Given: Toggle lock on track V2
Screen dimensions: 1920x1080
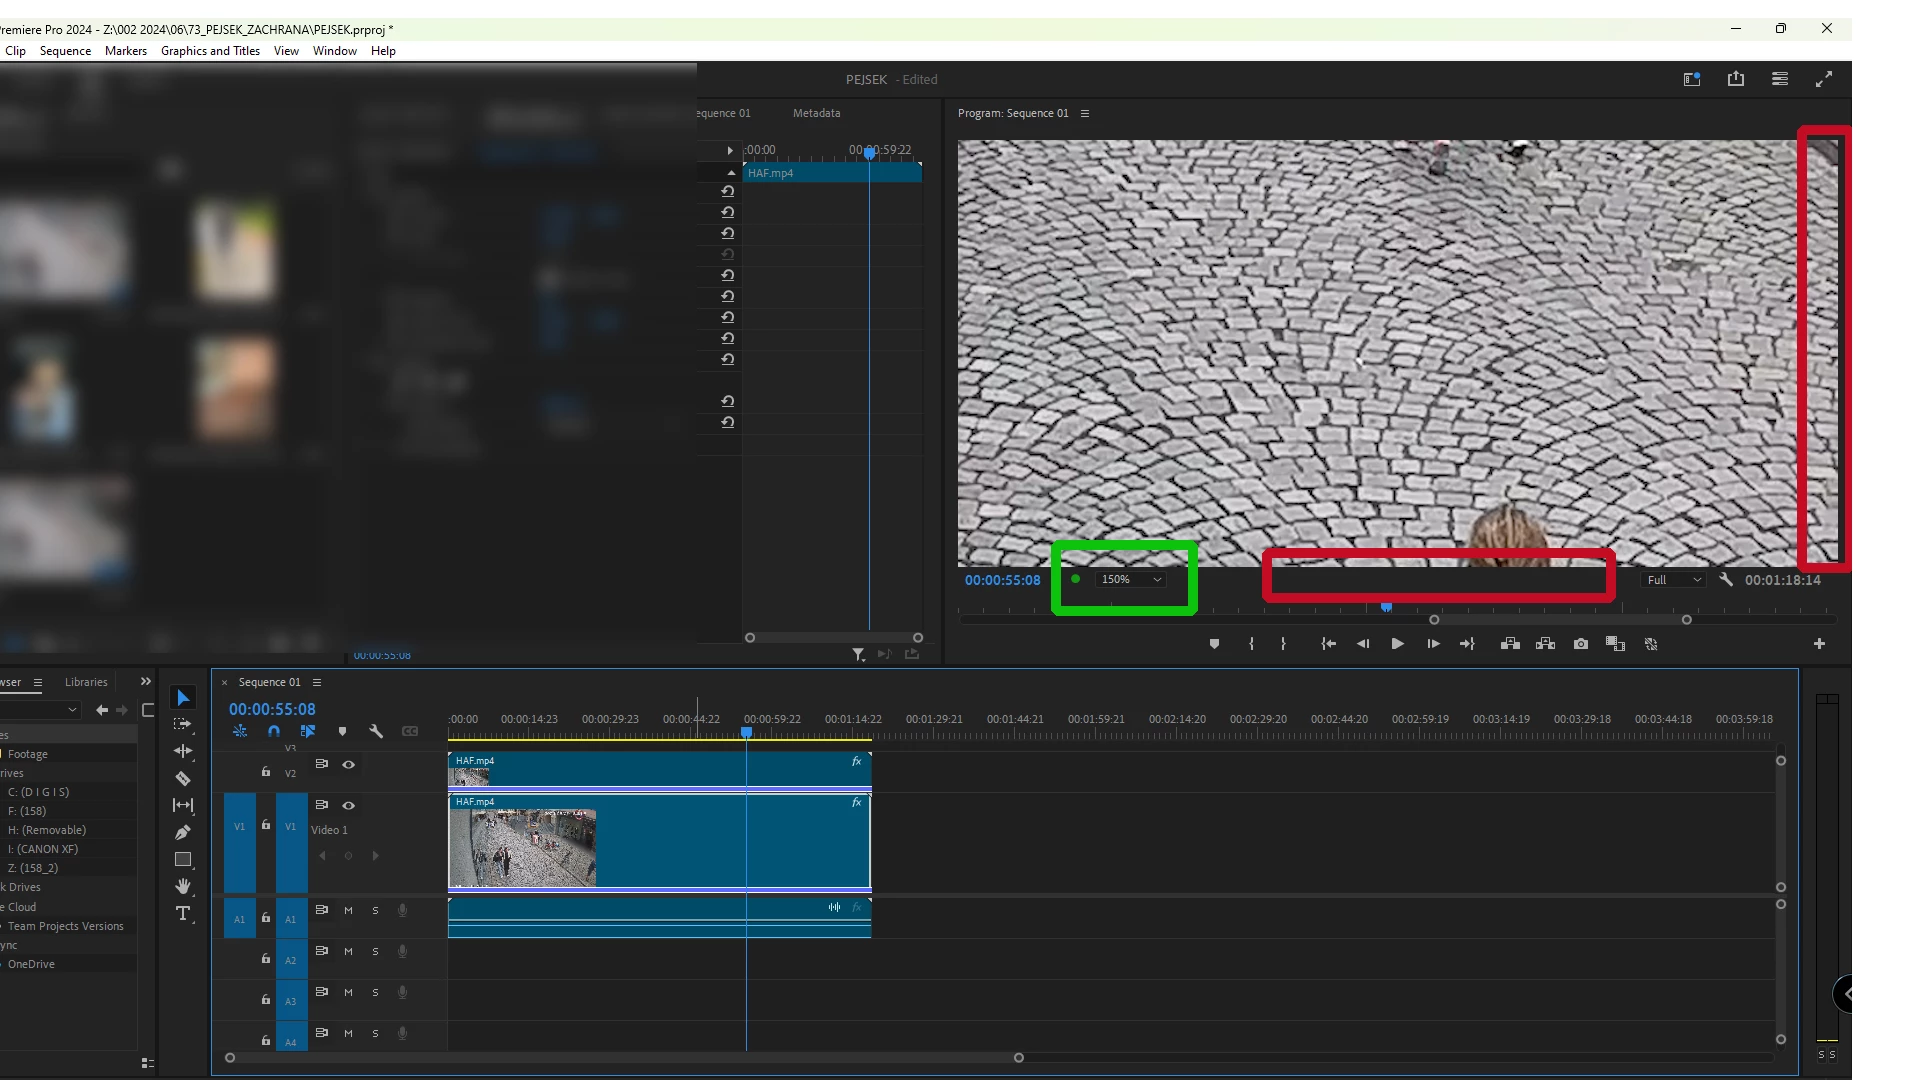Looking at the screenshot, I should (266, 771).
